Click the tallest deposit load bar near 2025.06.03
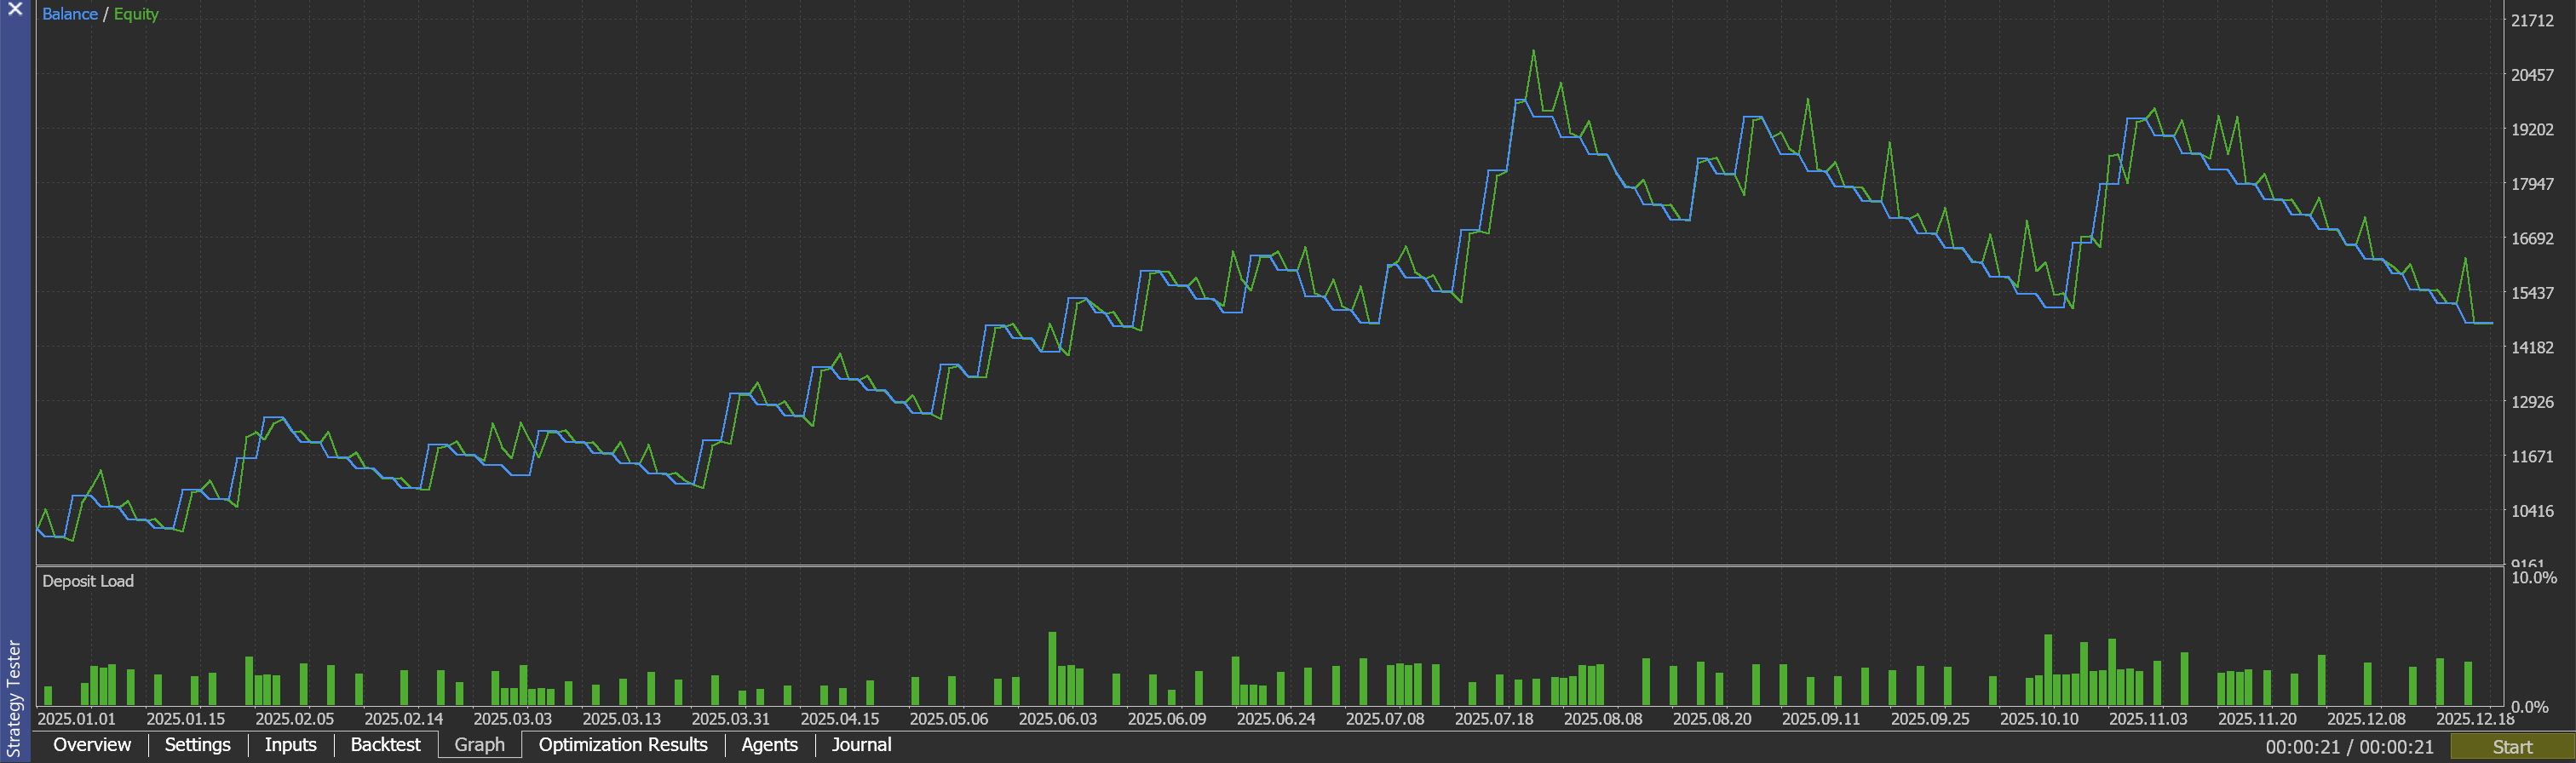2576x763 pixels. pyautogui.click(x=1052, y=668)
